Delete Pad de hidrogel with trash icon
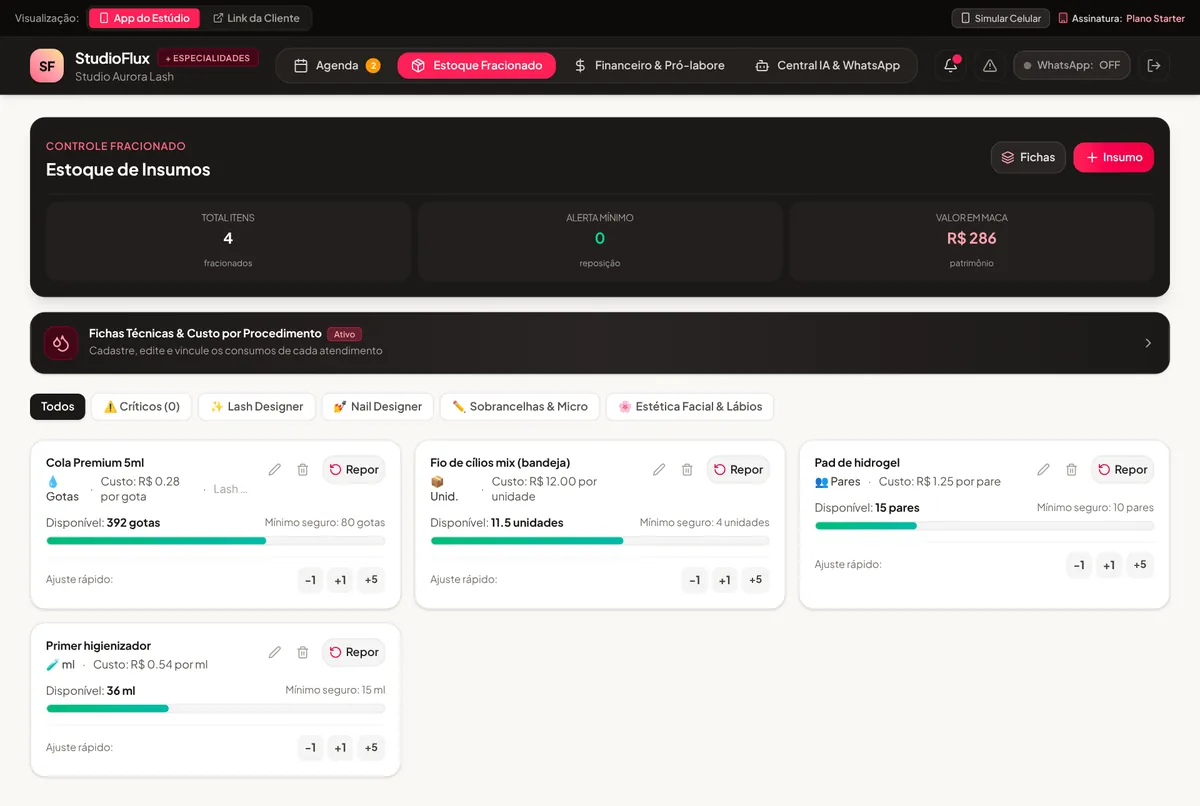The image size is (1200, 806). 1071,470
